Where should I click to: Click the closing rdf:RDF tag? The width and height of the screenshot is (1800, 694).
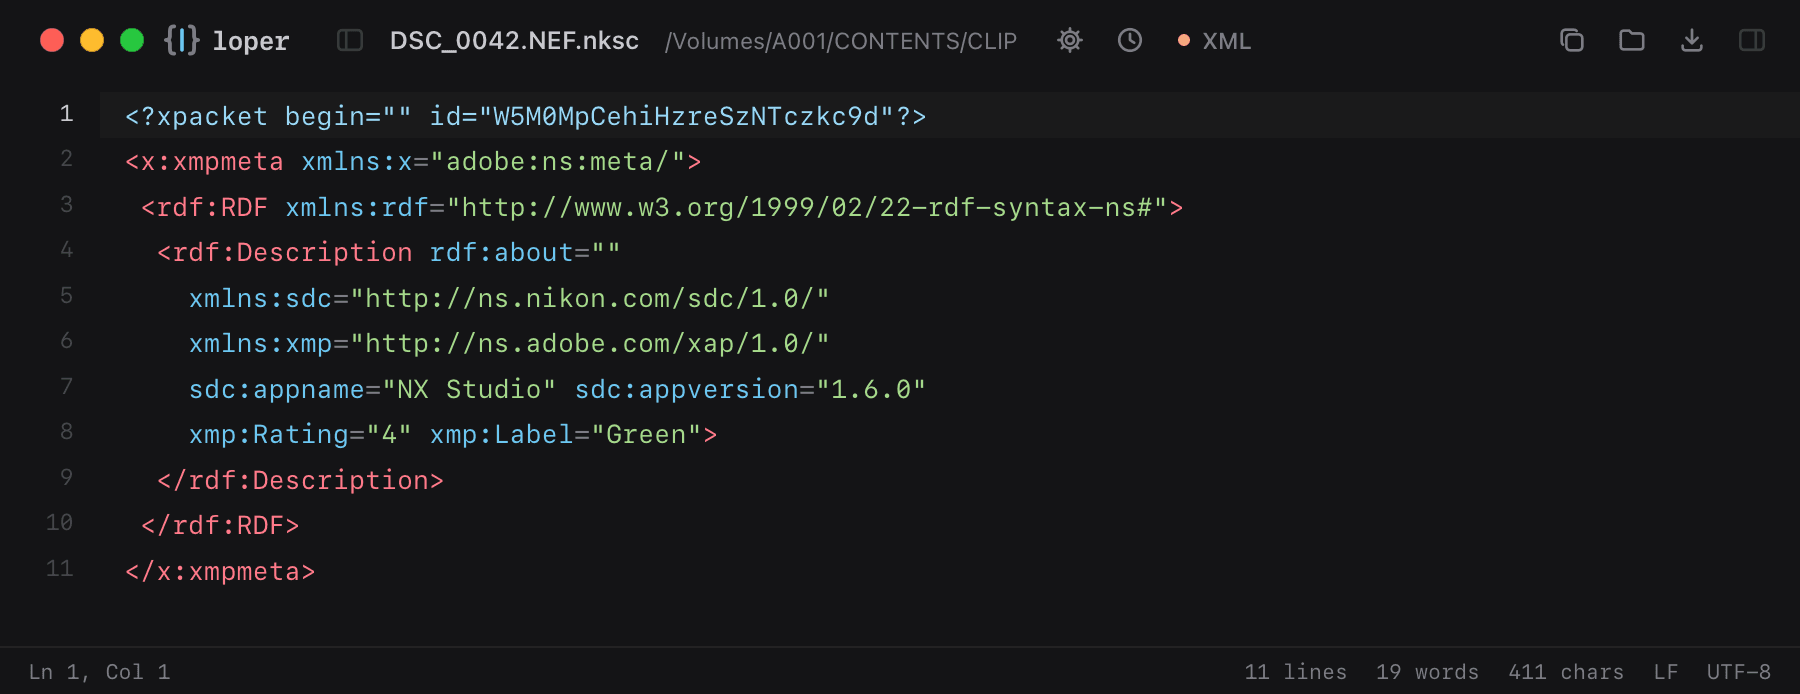point(220,526)
